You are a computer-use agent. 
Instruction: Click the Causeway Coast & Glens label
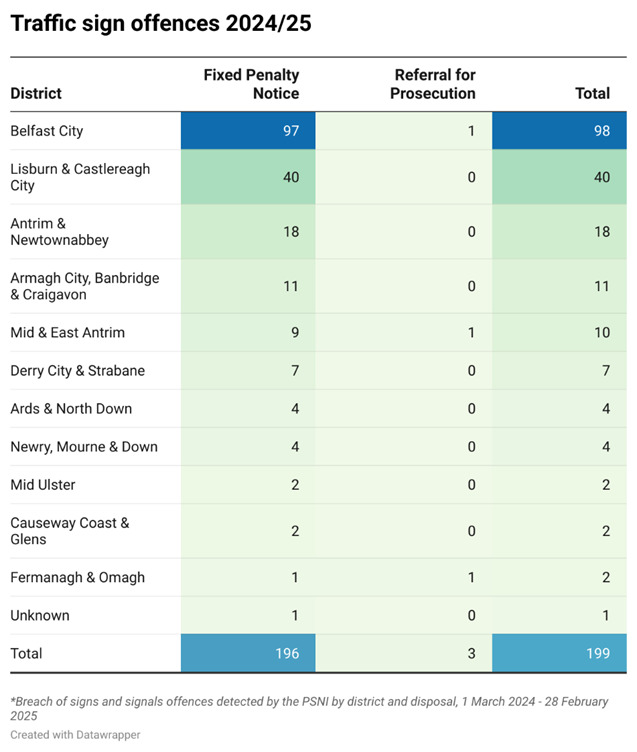(x=70, y=531)
